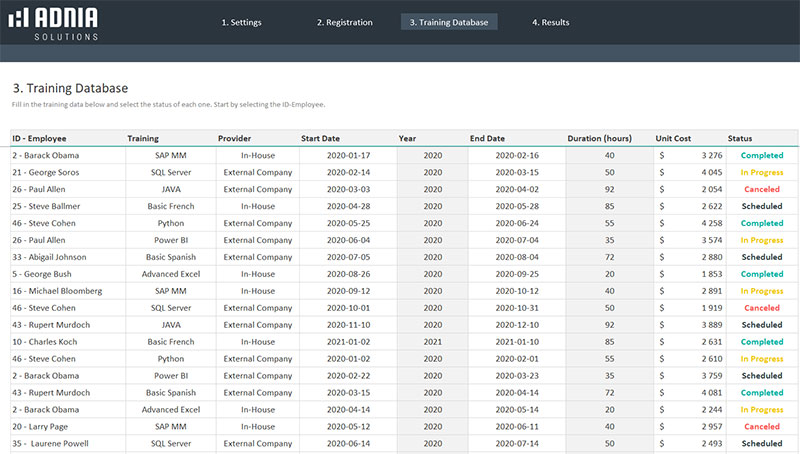Click the ID - Employee column header
800x454 pixels.
39,138
